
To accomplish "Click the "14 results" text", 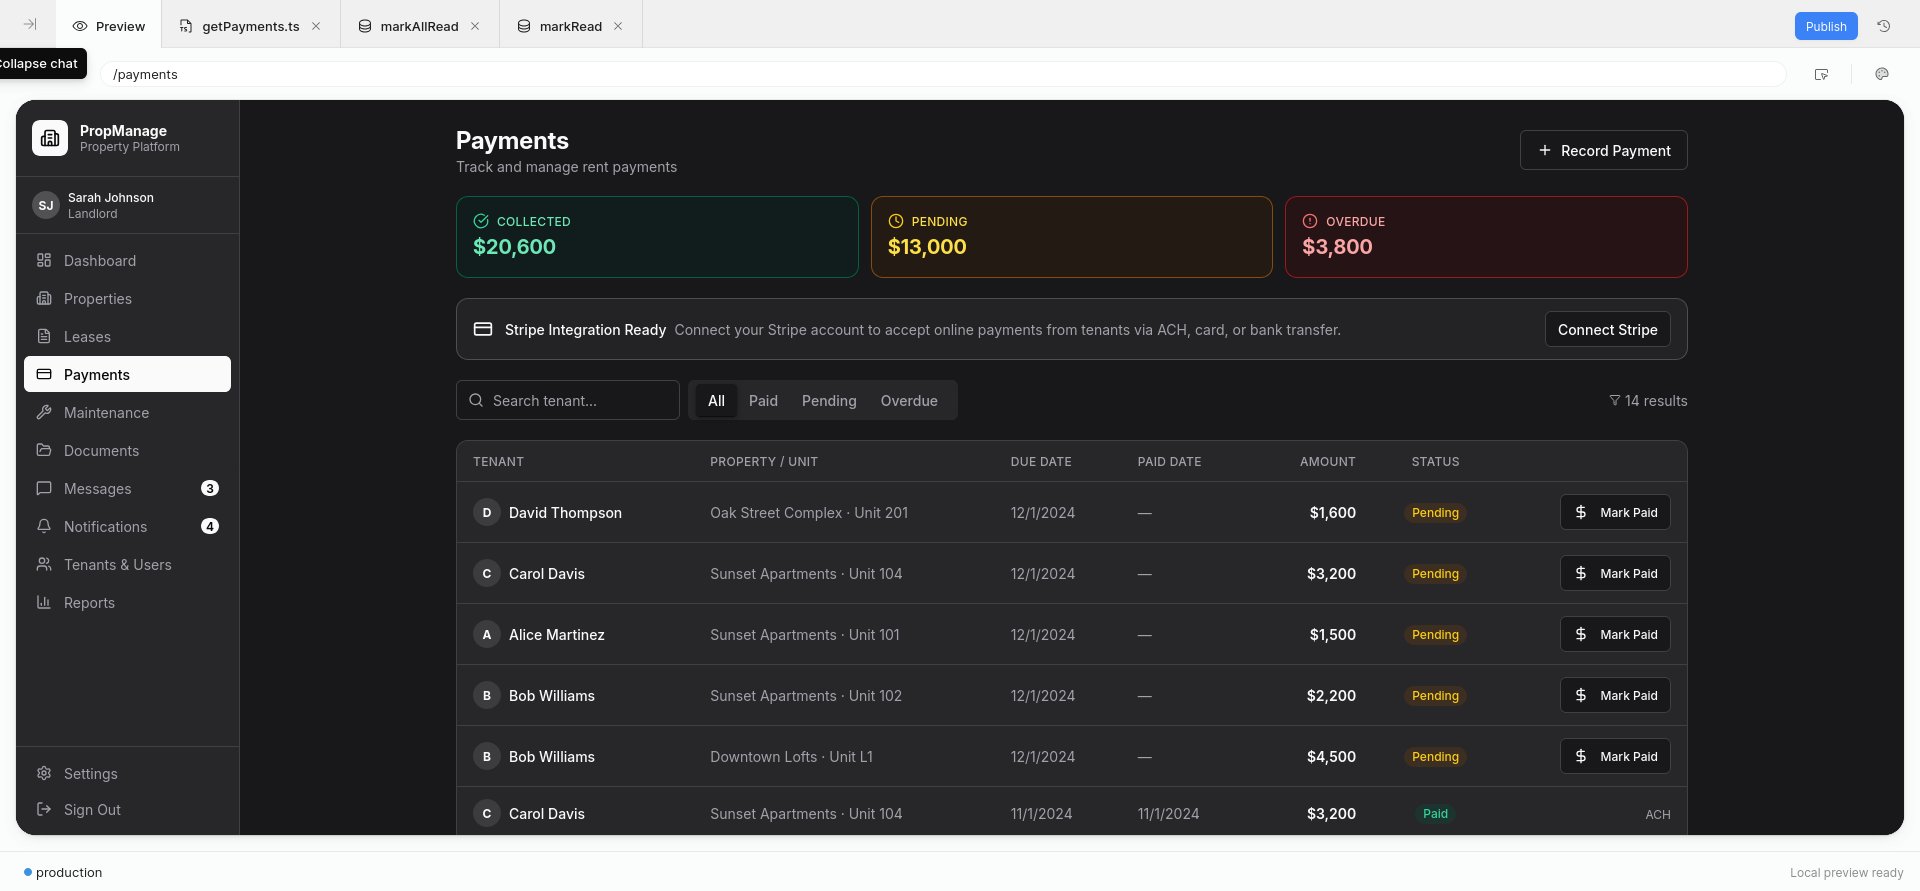I will tap(1656, 400).
